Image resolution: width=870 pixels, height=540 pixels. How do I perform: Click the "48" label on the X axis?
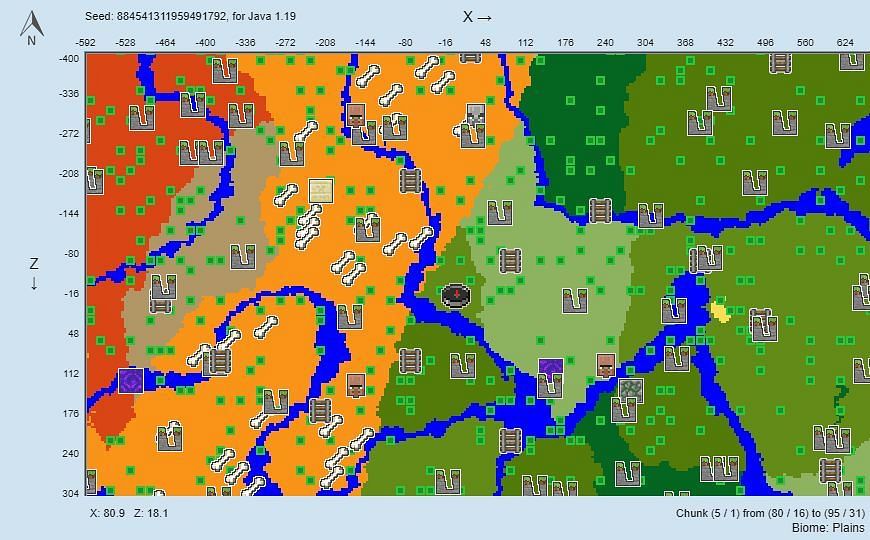485,42
